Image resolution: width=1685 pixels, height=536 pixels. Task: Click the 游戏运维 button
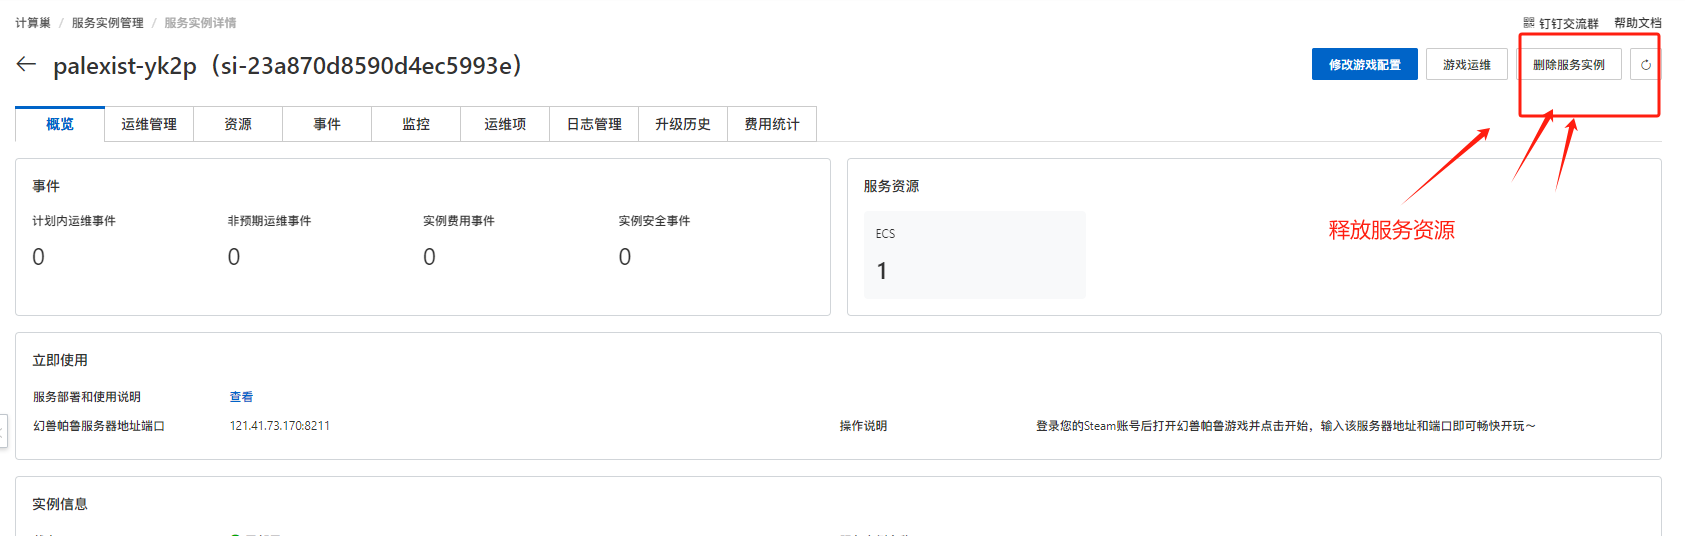pos(1466,65)
